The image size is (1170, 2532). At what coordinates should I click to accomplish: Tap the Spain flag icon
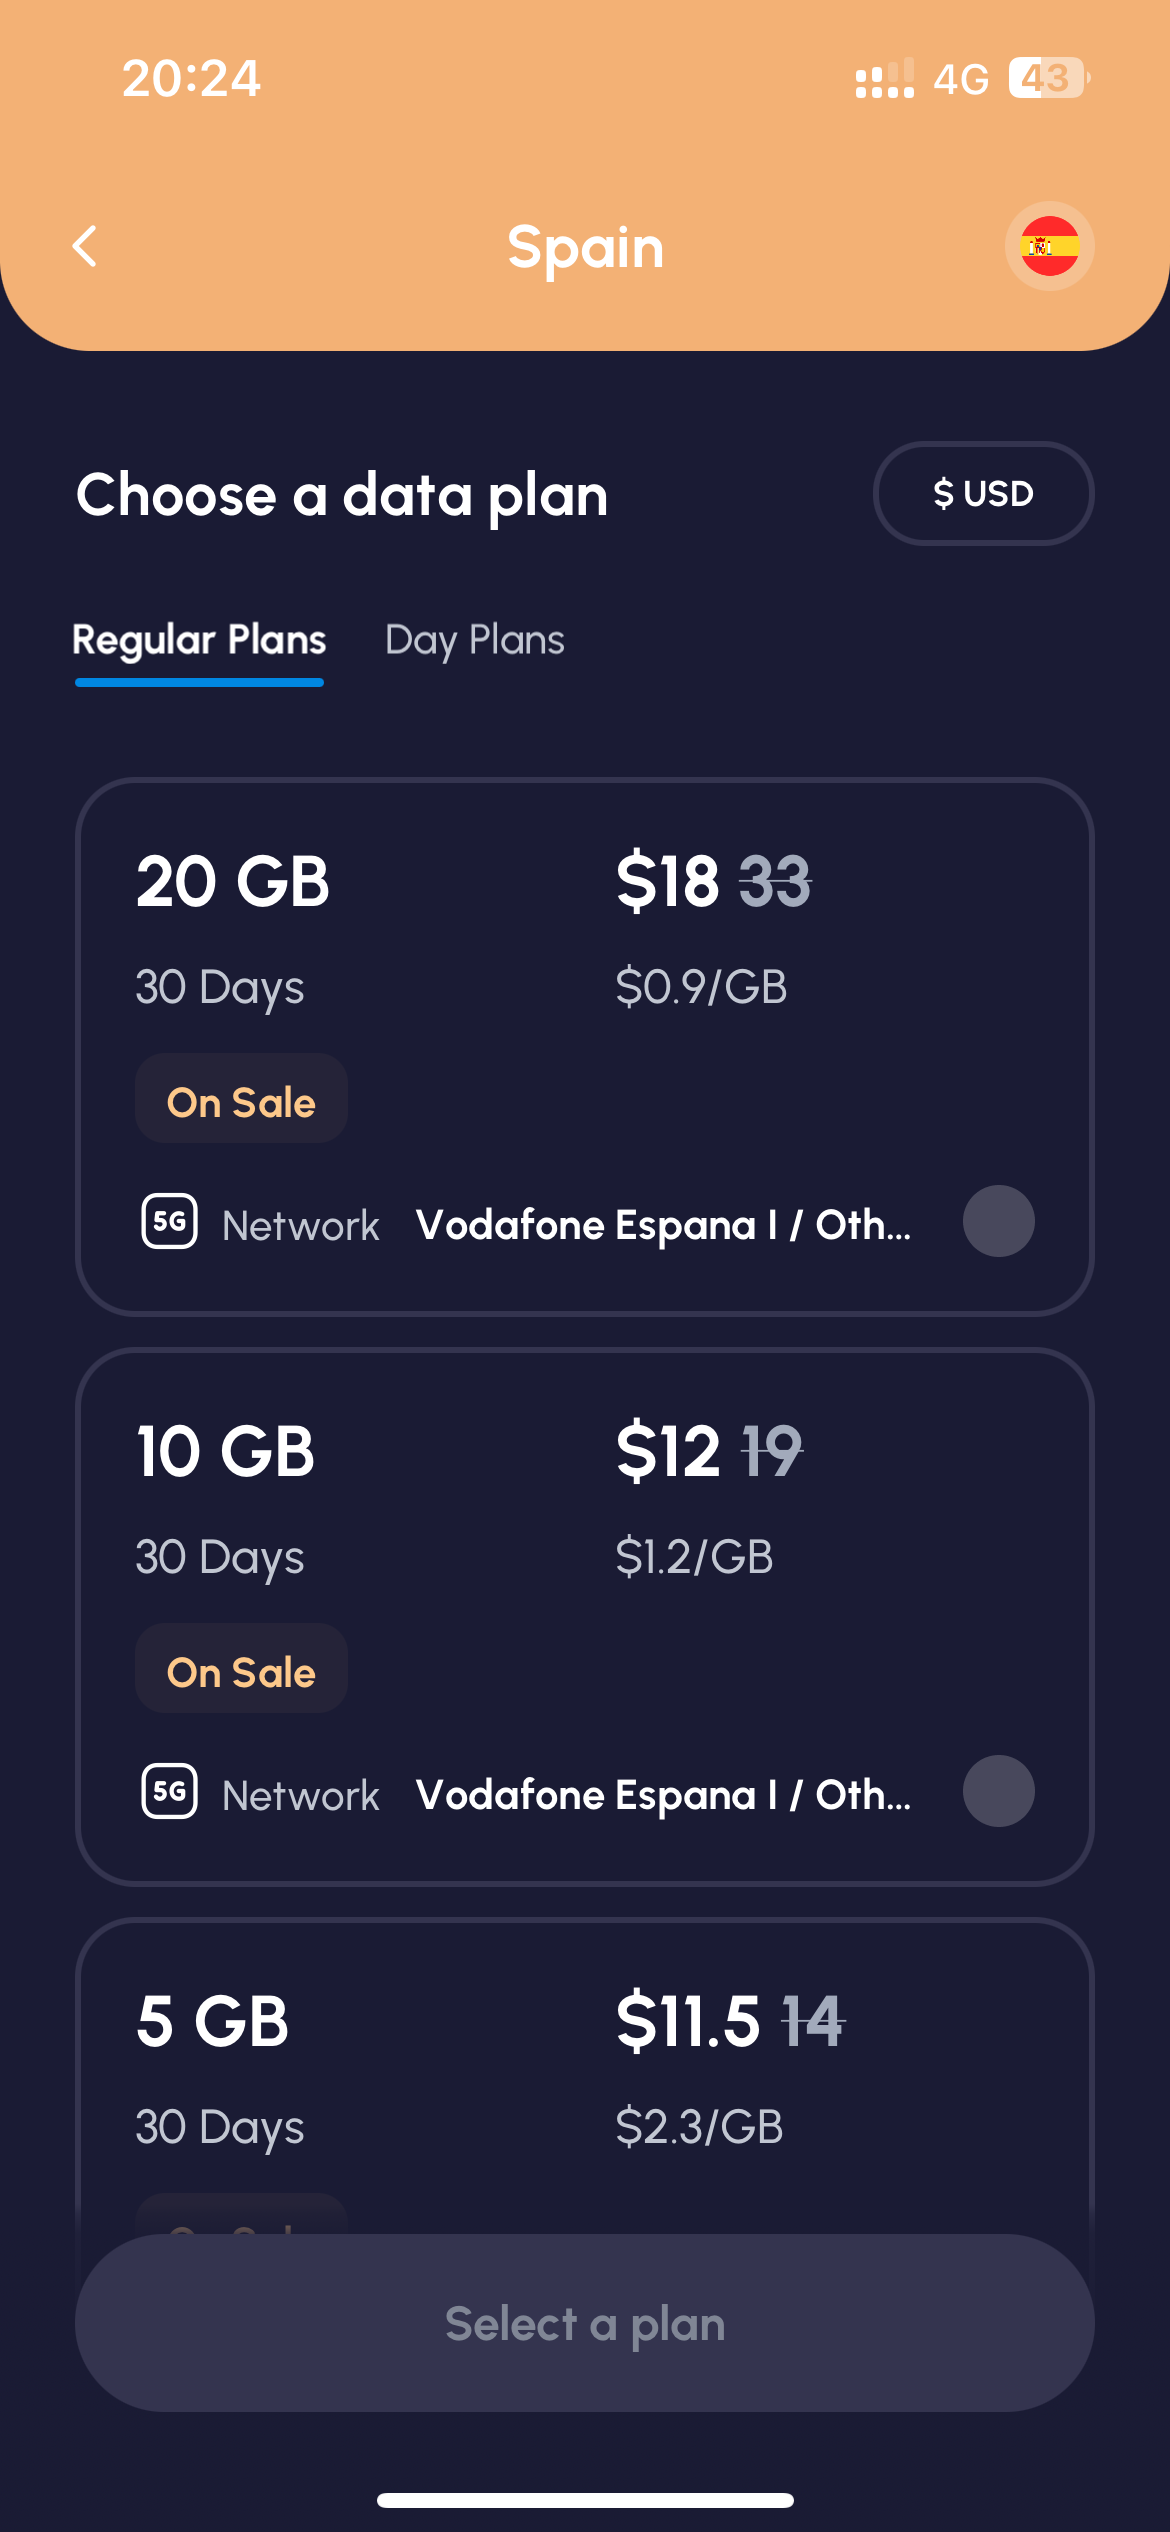(1049, 246)
